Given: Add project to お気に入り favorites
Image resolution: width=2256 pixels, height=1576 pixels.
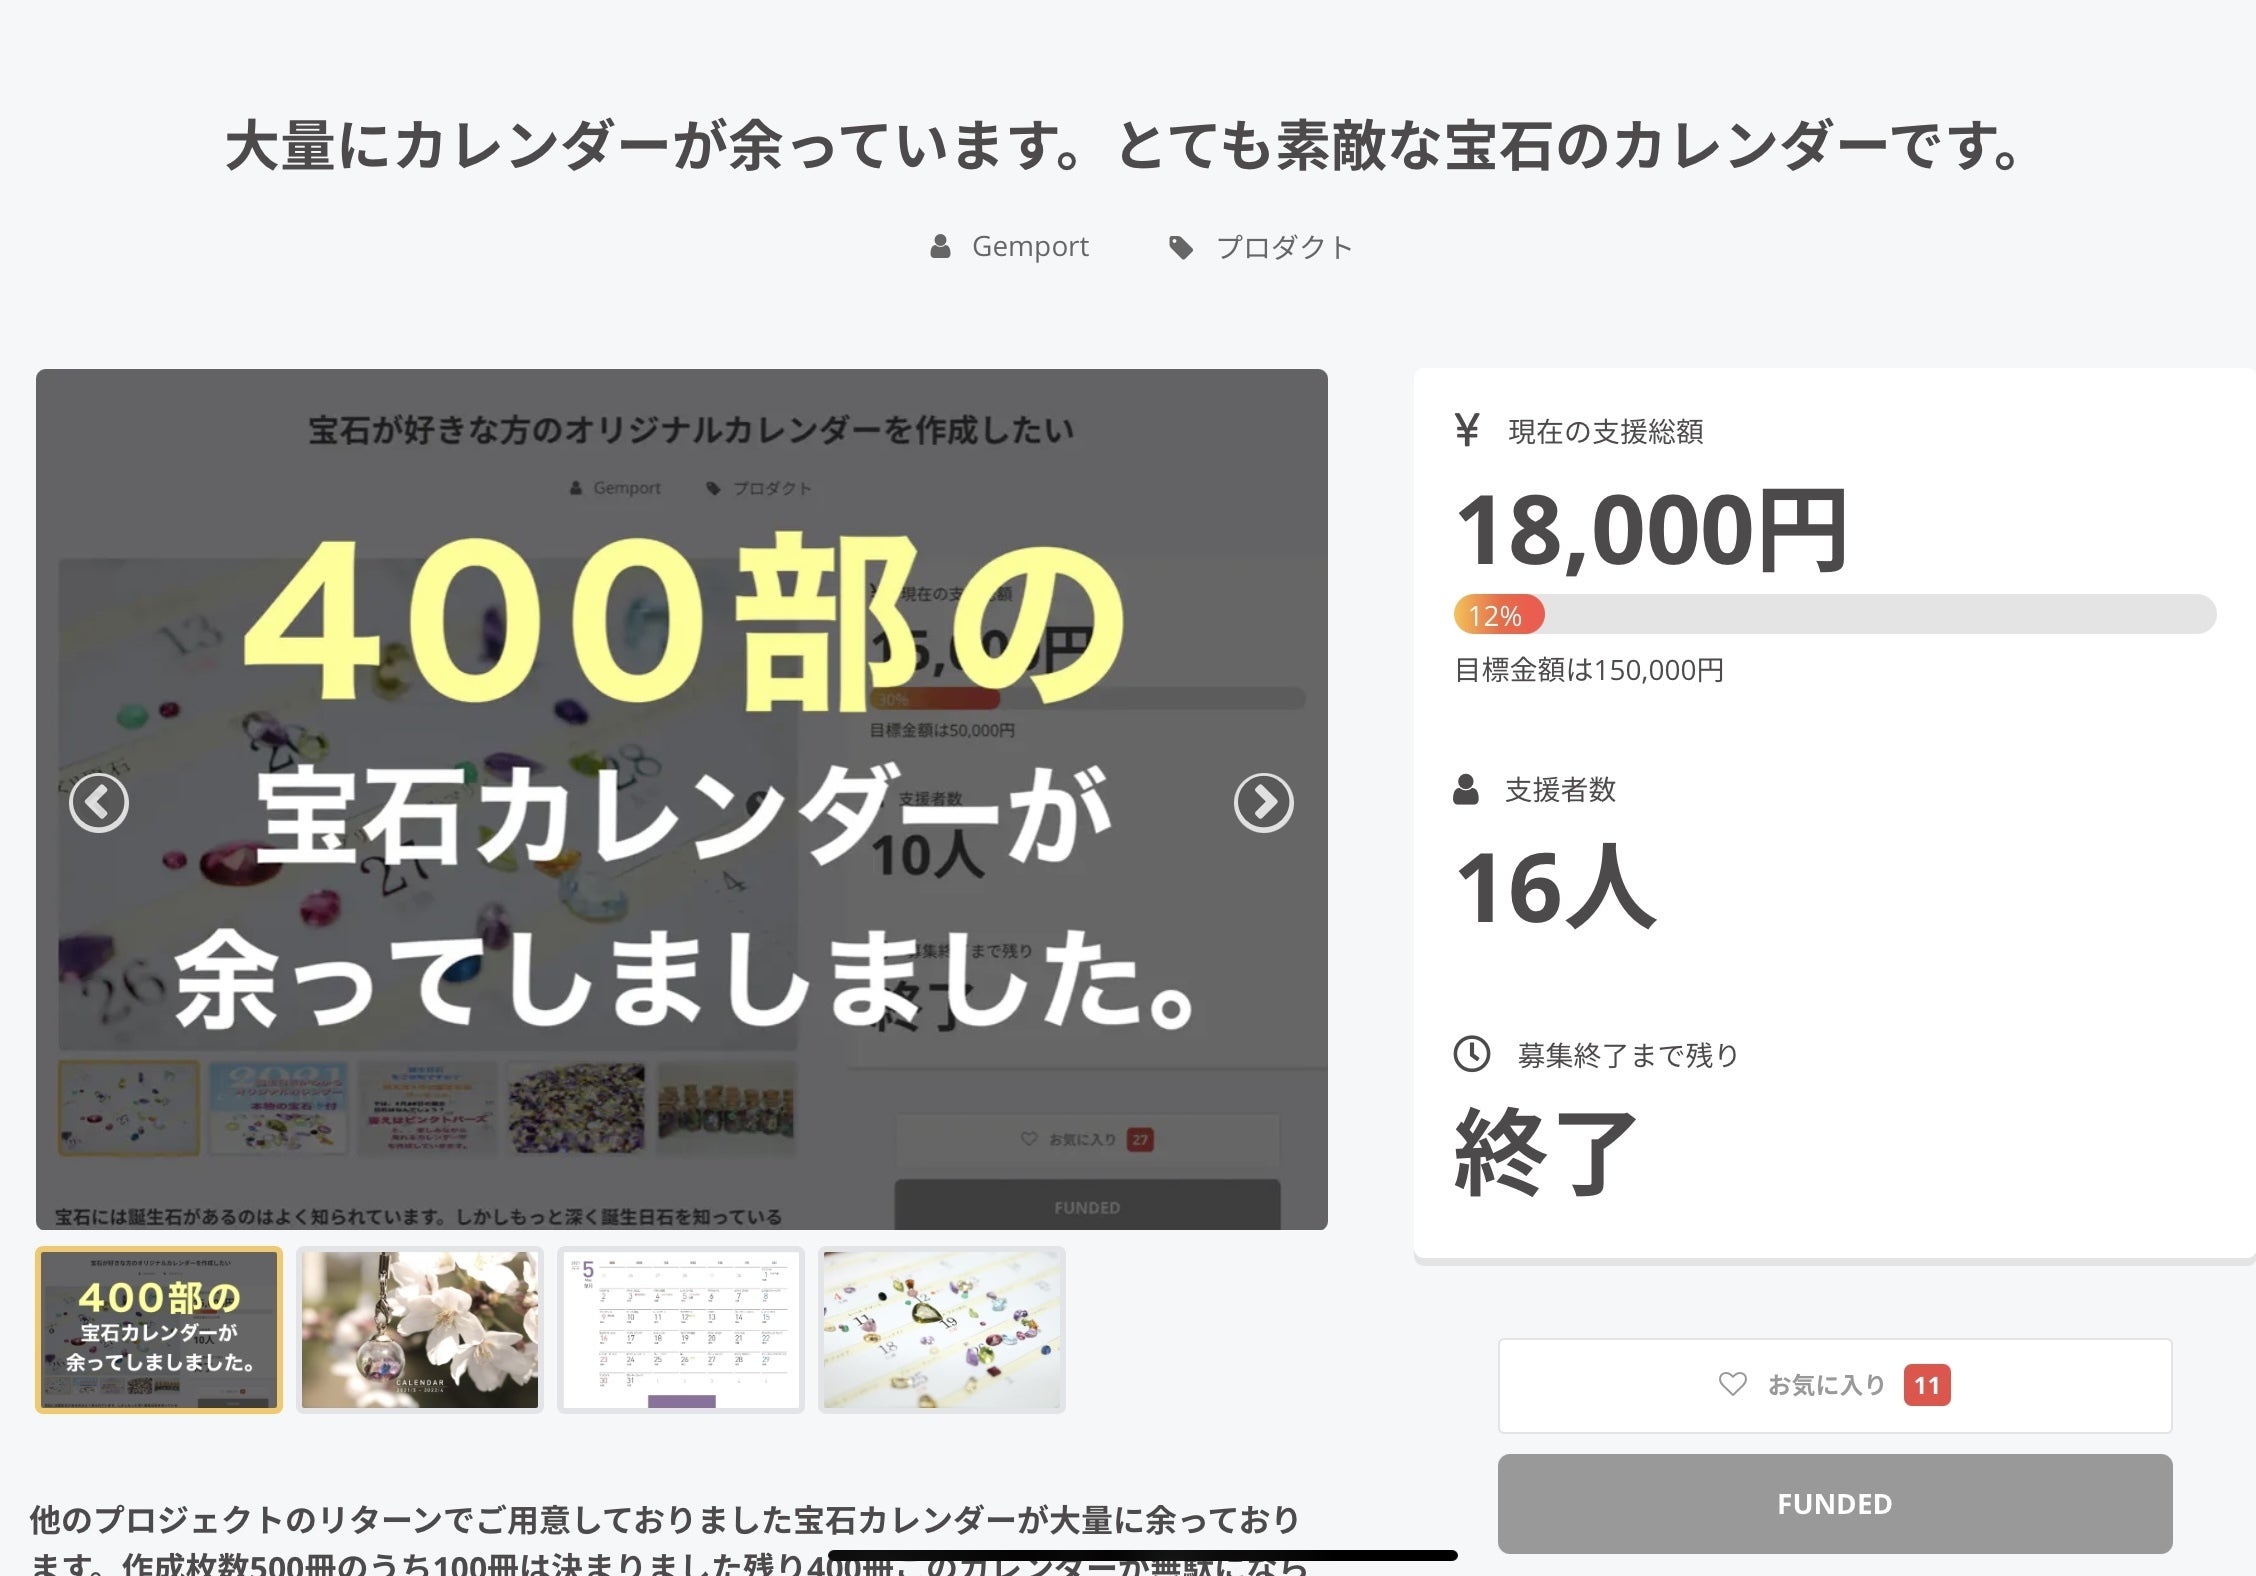Looking at the screenshot, I should click(1834, 1385).
